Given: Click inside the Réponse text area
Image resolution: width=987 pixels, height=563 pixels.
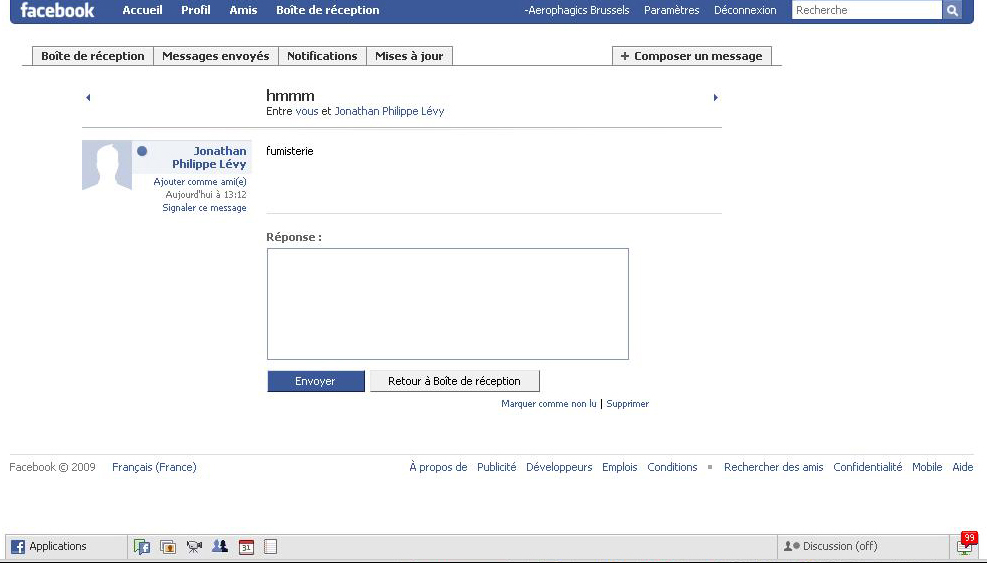Looking at the screenshot, I should 447,304.
